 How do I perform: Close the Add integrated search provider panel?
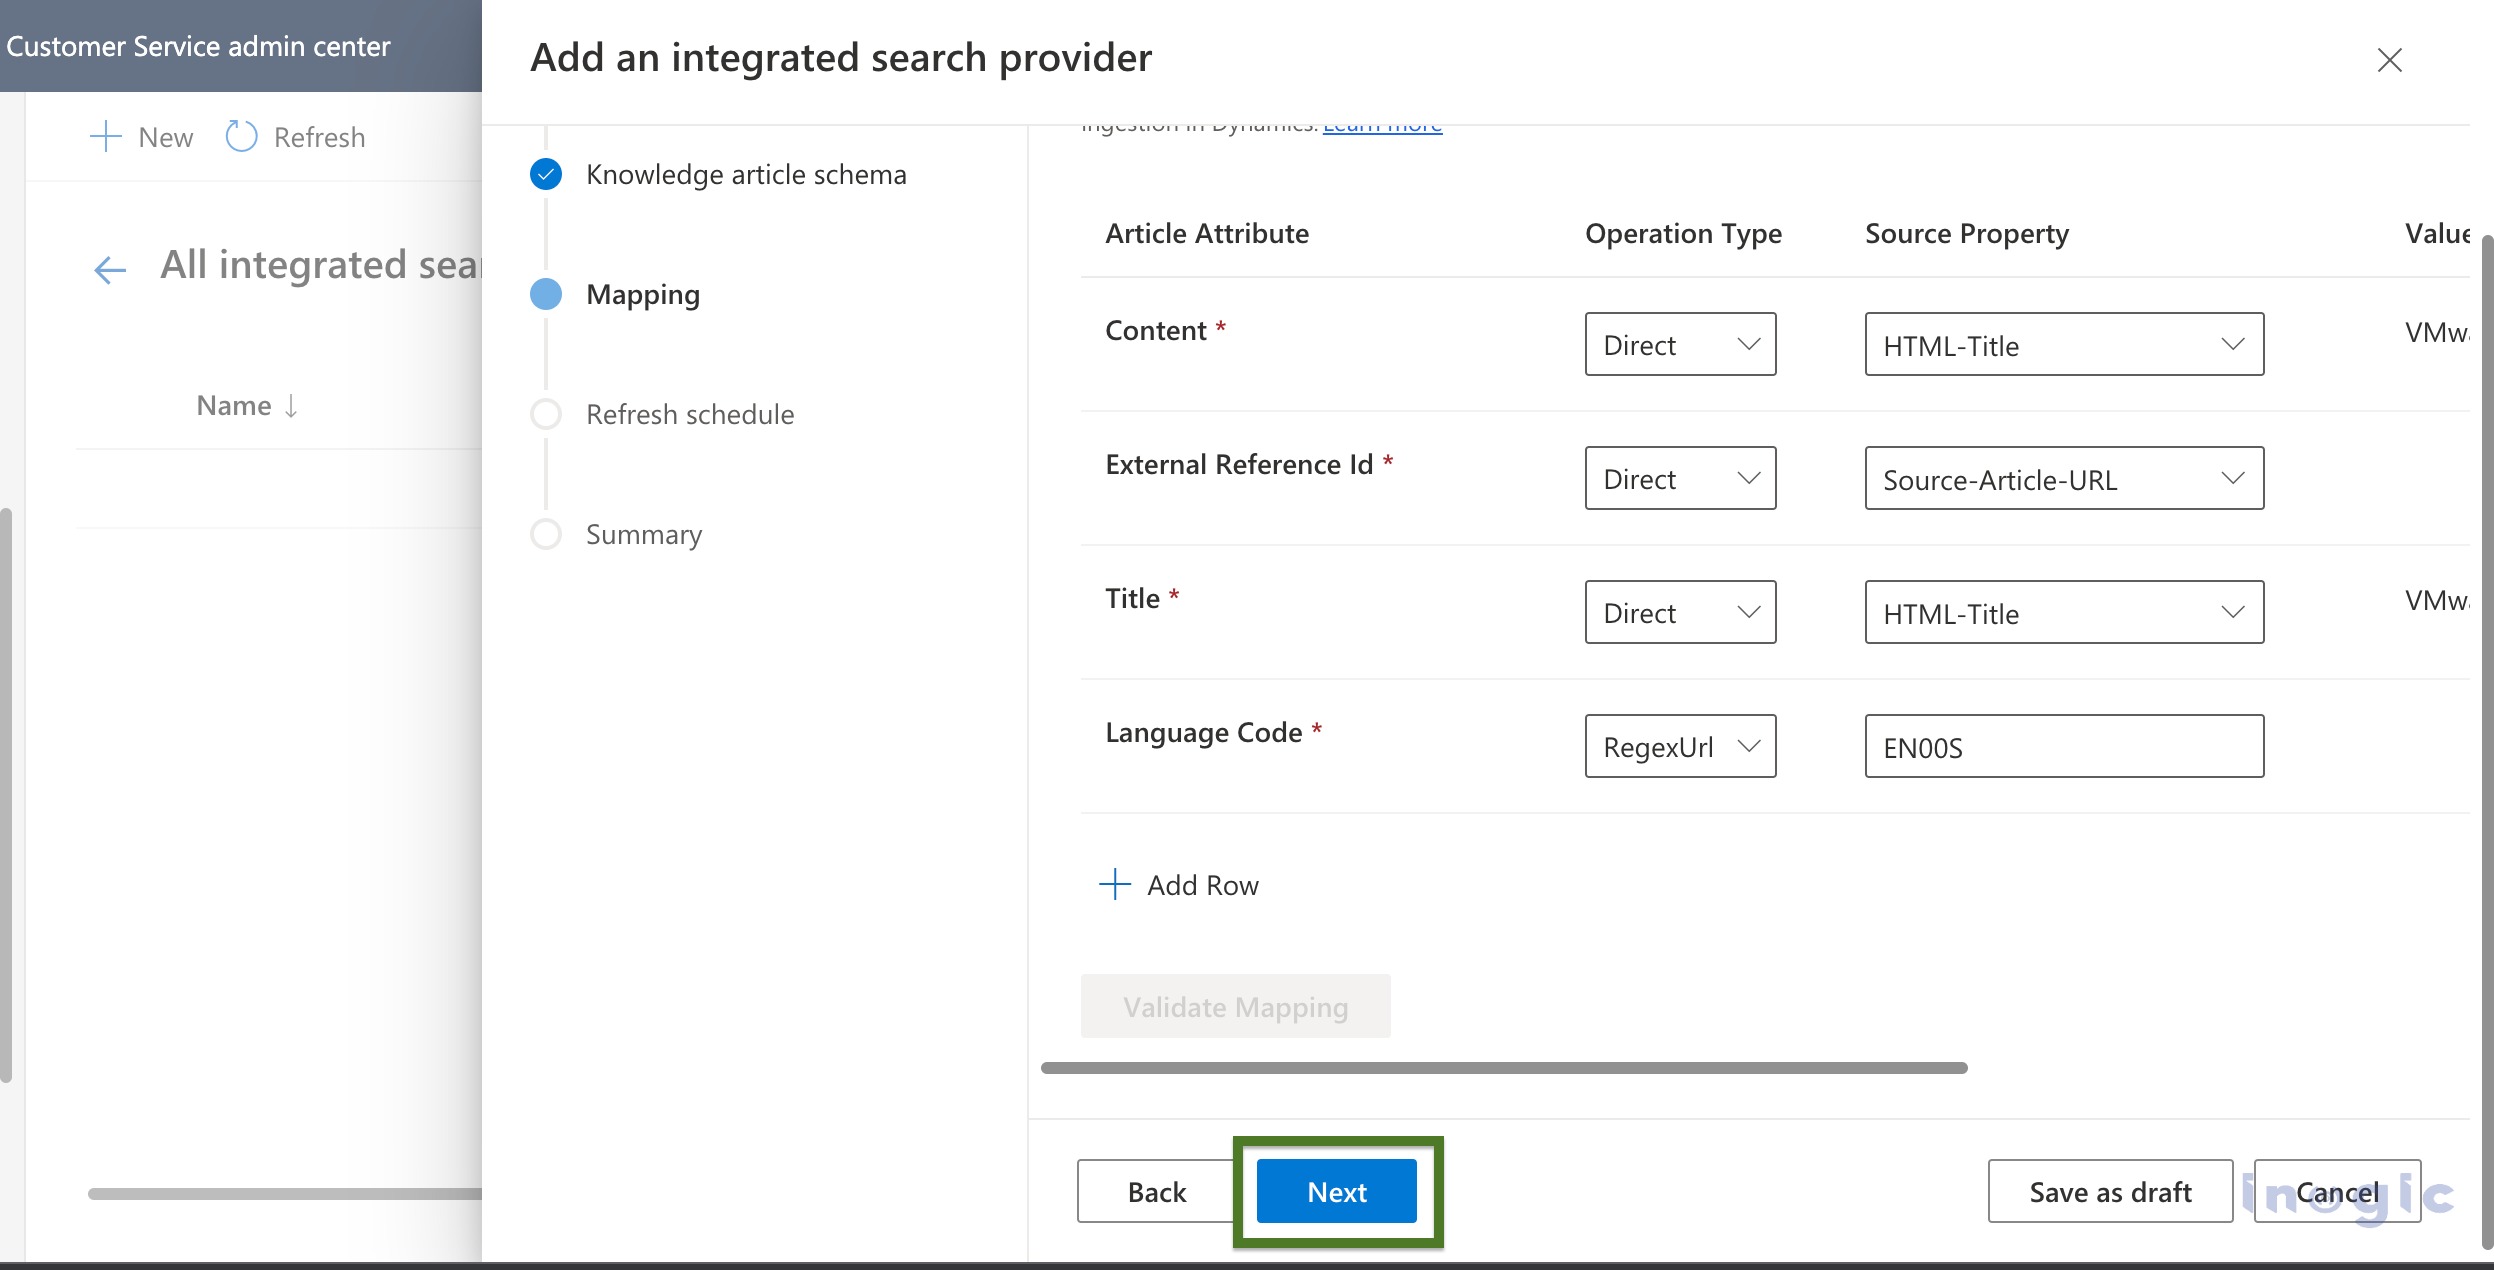2389,60
